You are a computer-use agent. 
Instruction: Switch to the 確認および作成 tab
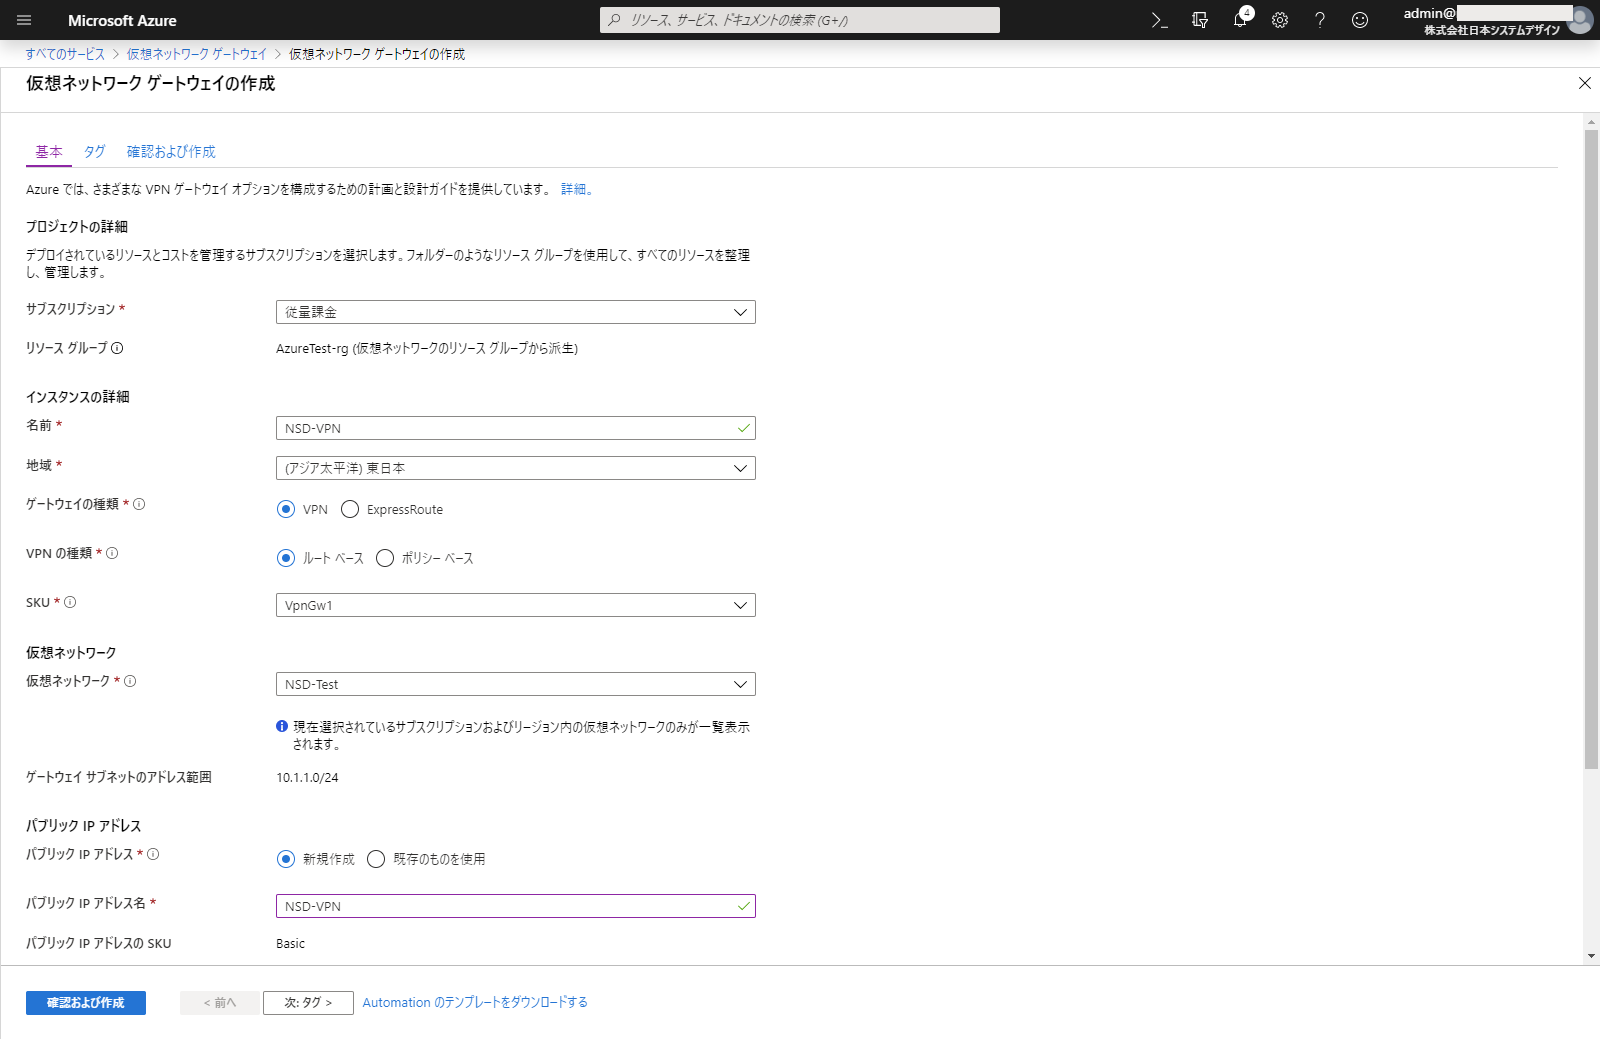click(171, 152)
